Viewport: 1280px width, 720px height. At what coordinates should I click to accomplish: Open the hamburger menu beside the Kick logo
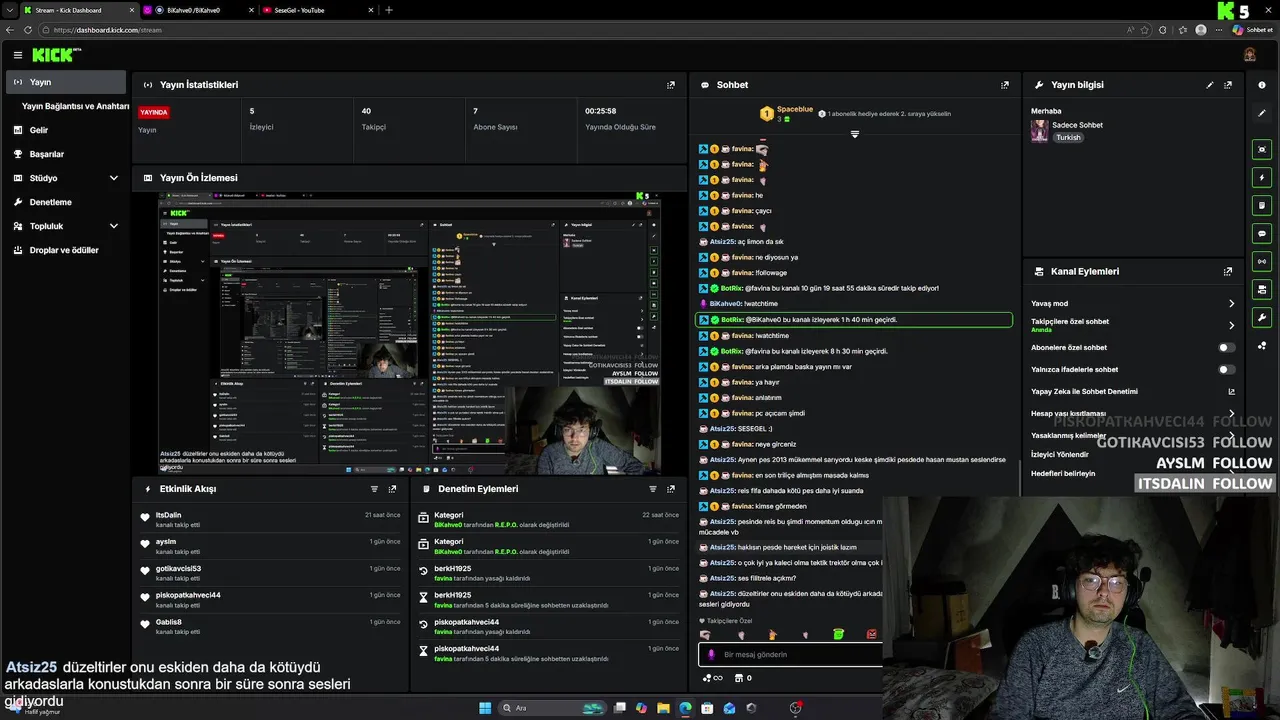click(x=17, y=55)
